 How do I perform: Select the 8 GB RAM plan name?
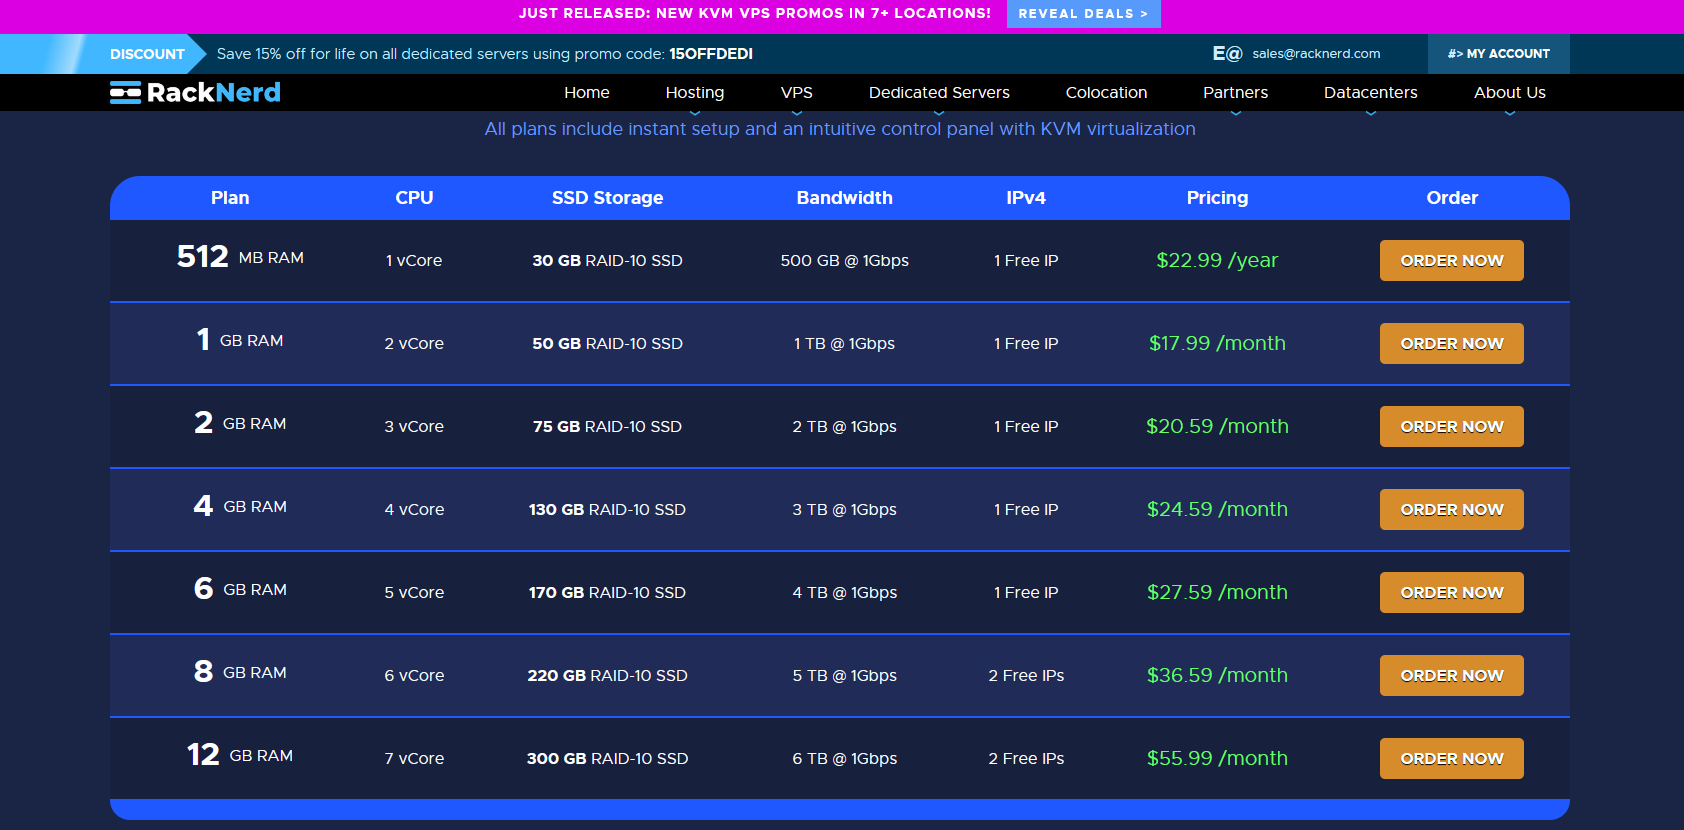click(x=240, y=672)
